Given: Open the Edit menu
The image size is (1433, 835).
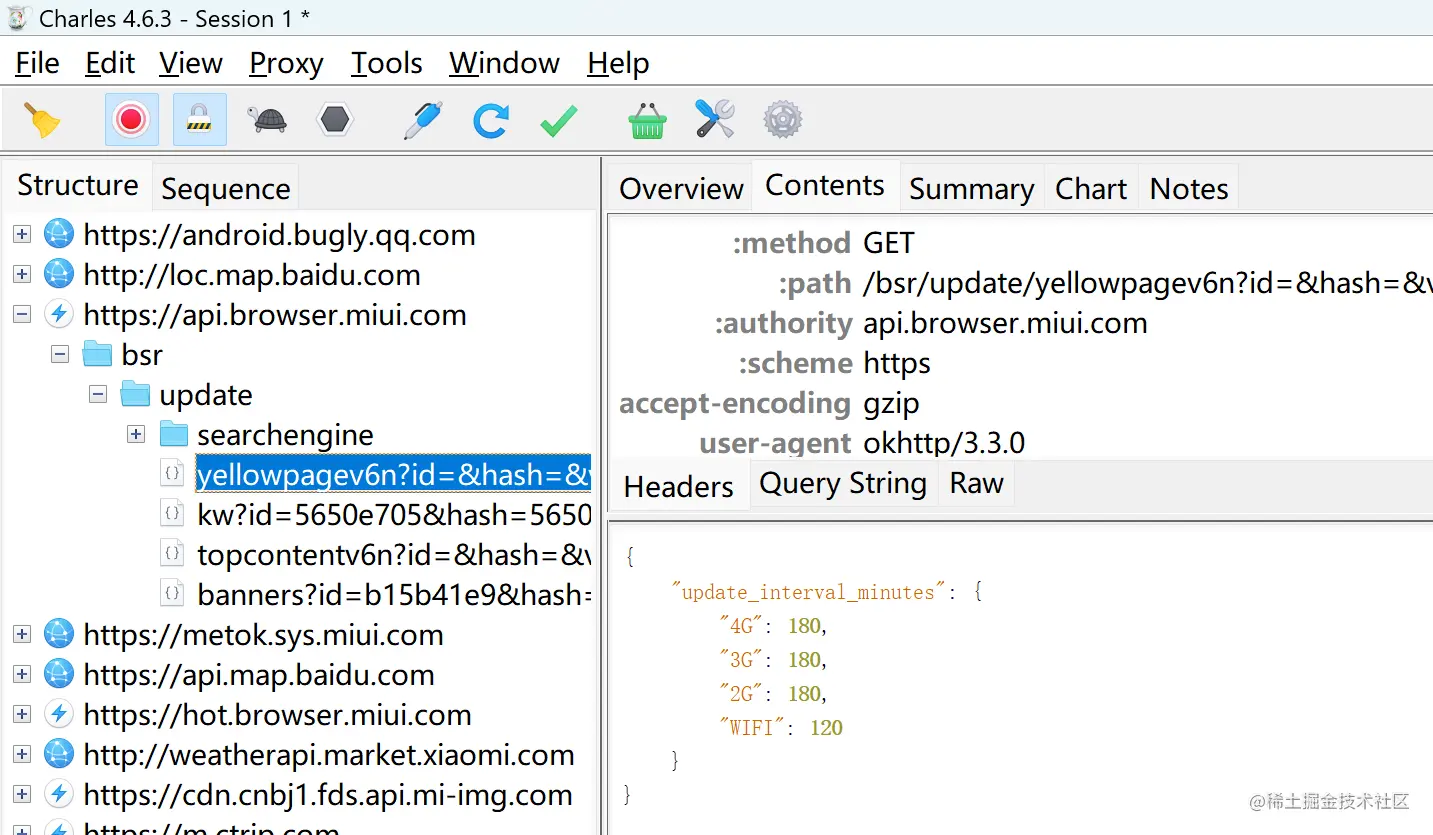Looking at the screenshot, I should point(110,63).
